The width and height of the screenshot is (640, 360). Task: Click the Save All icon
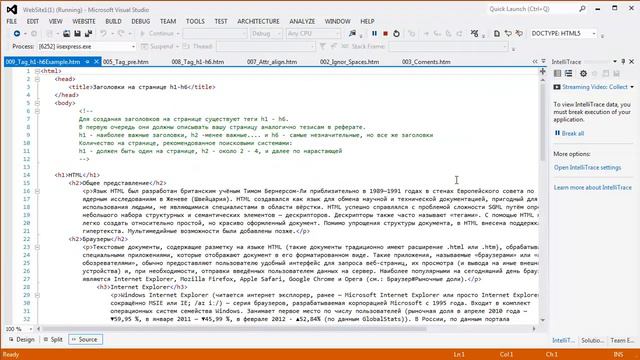(88, 33)
